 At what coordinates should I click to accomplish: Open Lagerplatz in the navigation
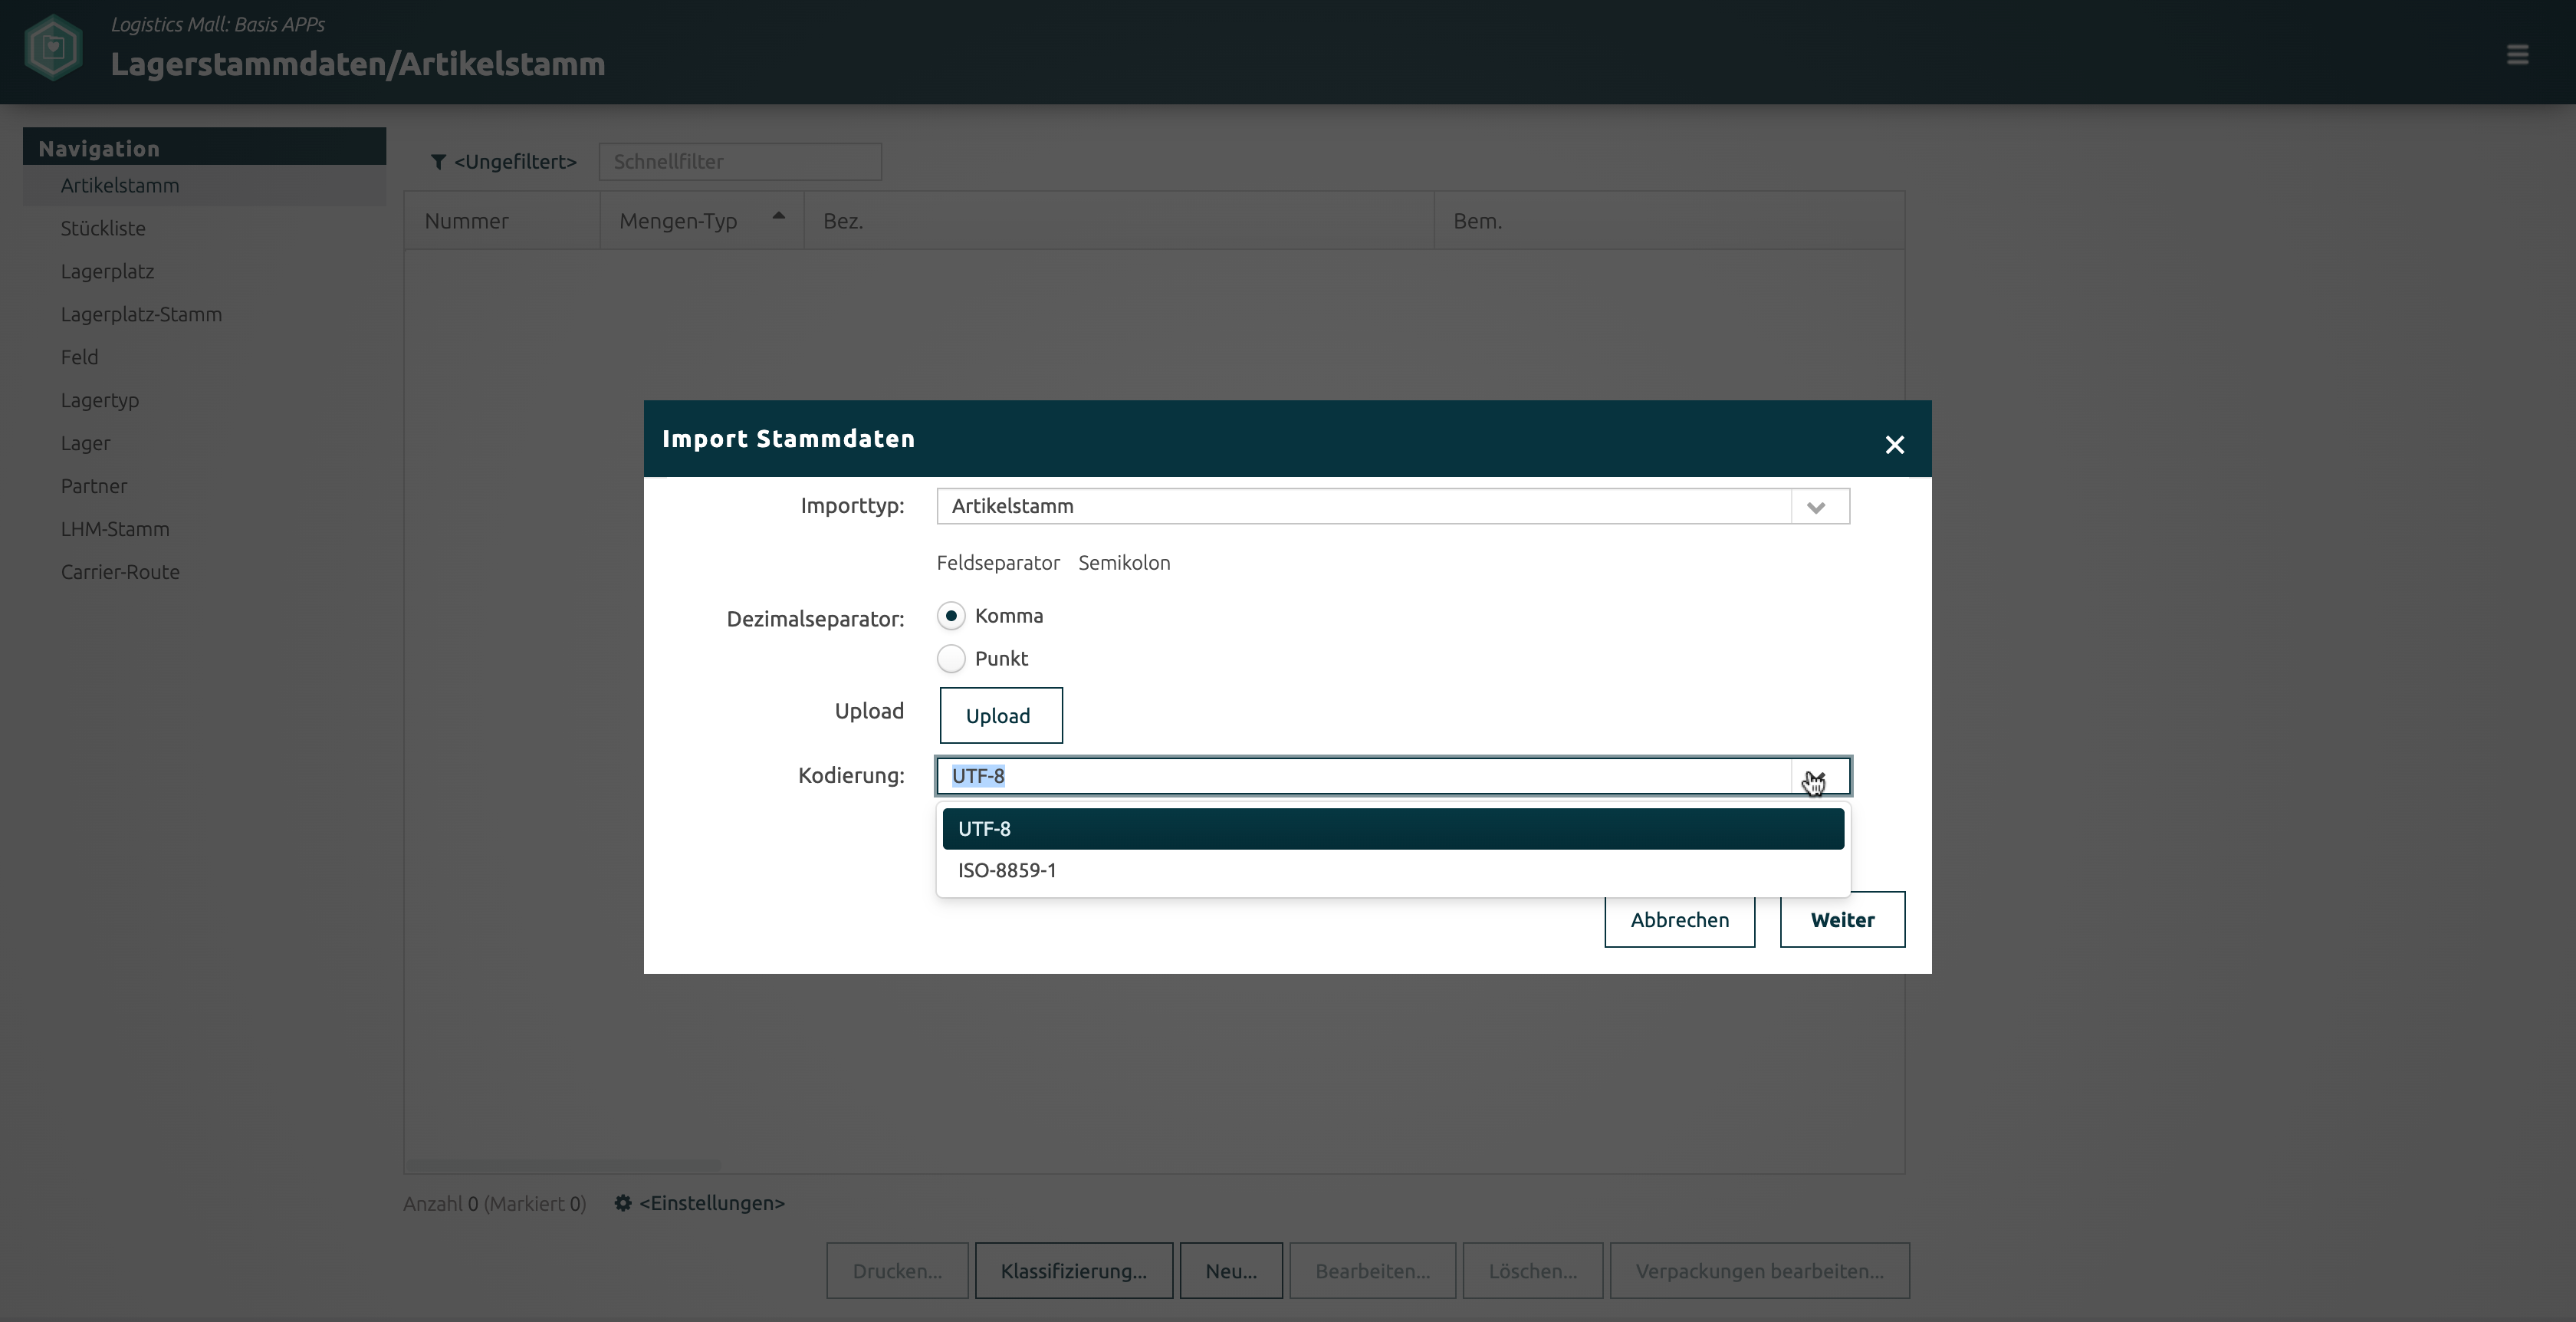pyautogui.click(x=107, y=271)
